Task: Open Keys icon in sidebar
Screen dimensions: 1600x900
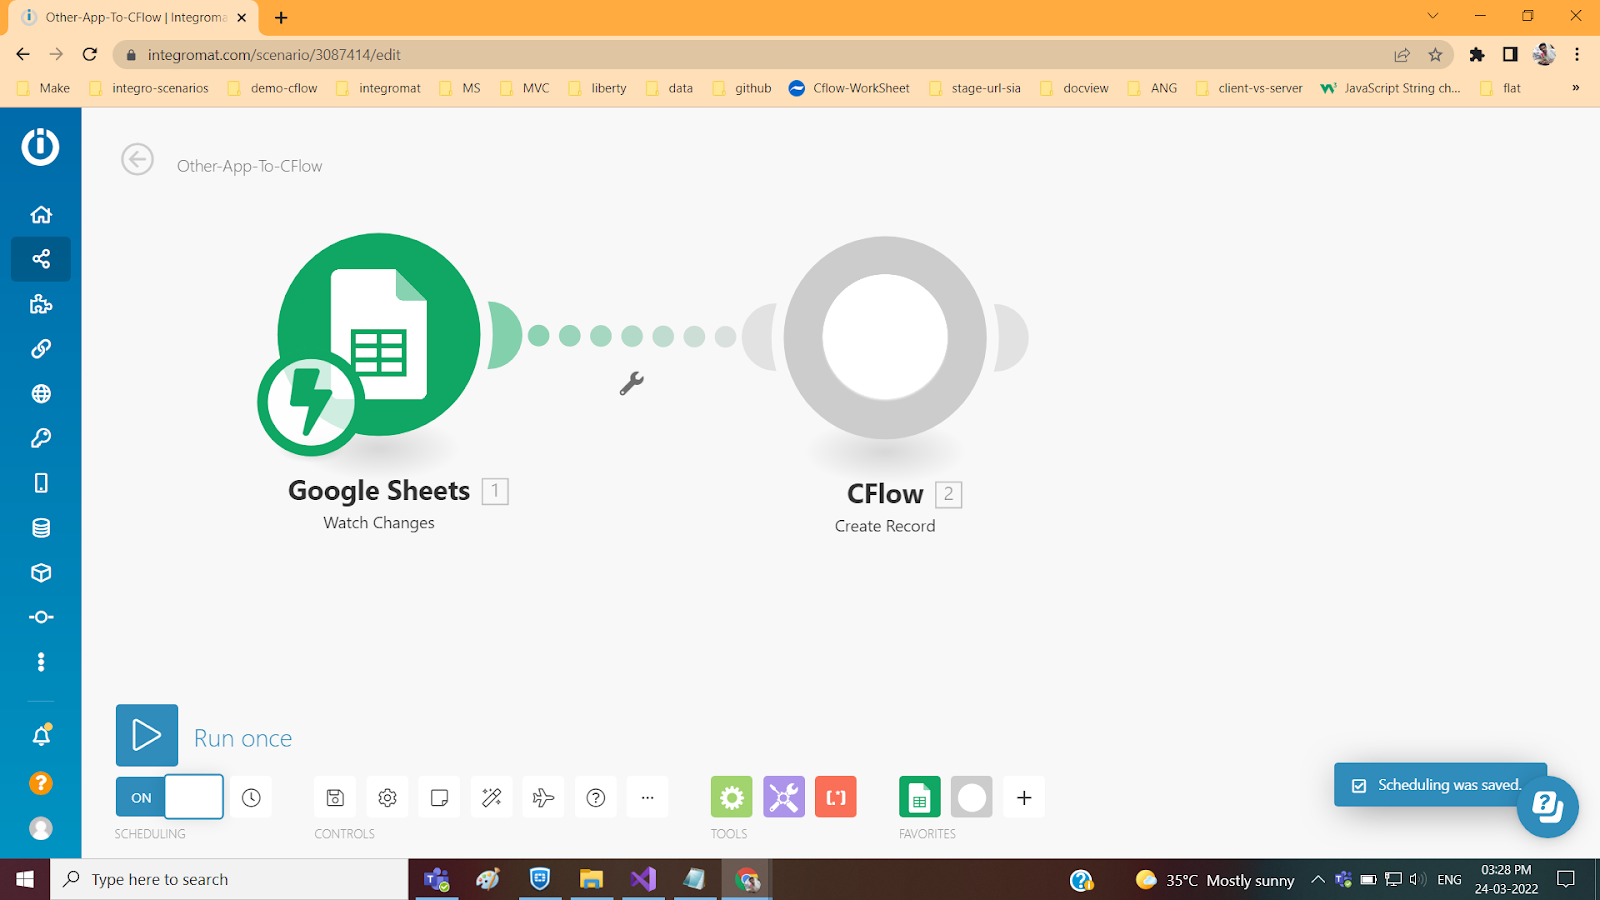Action: coord(41,438)
